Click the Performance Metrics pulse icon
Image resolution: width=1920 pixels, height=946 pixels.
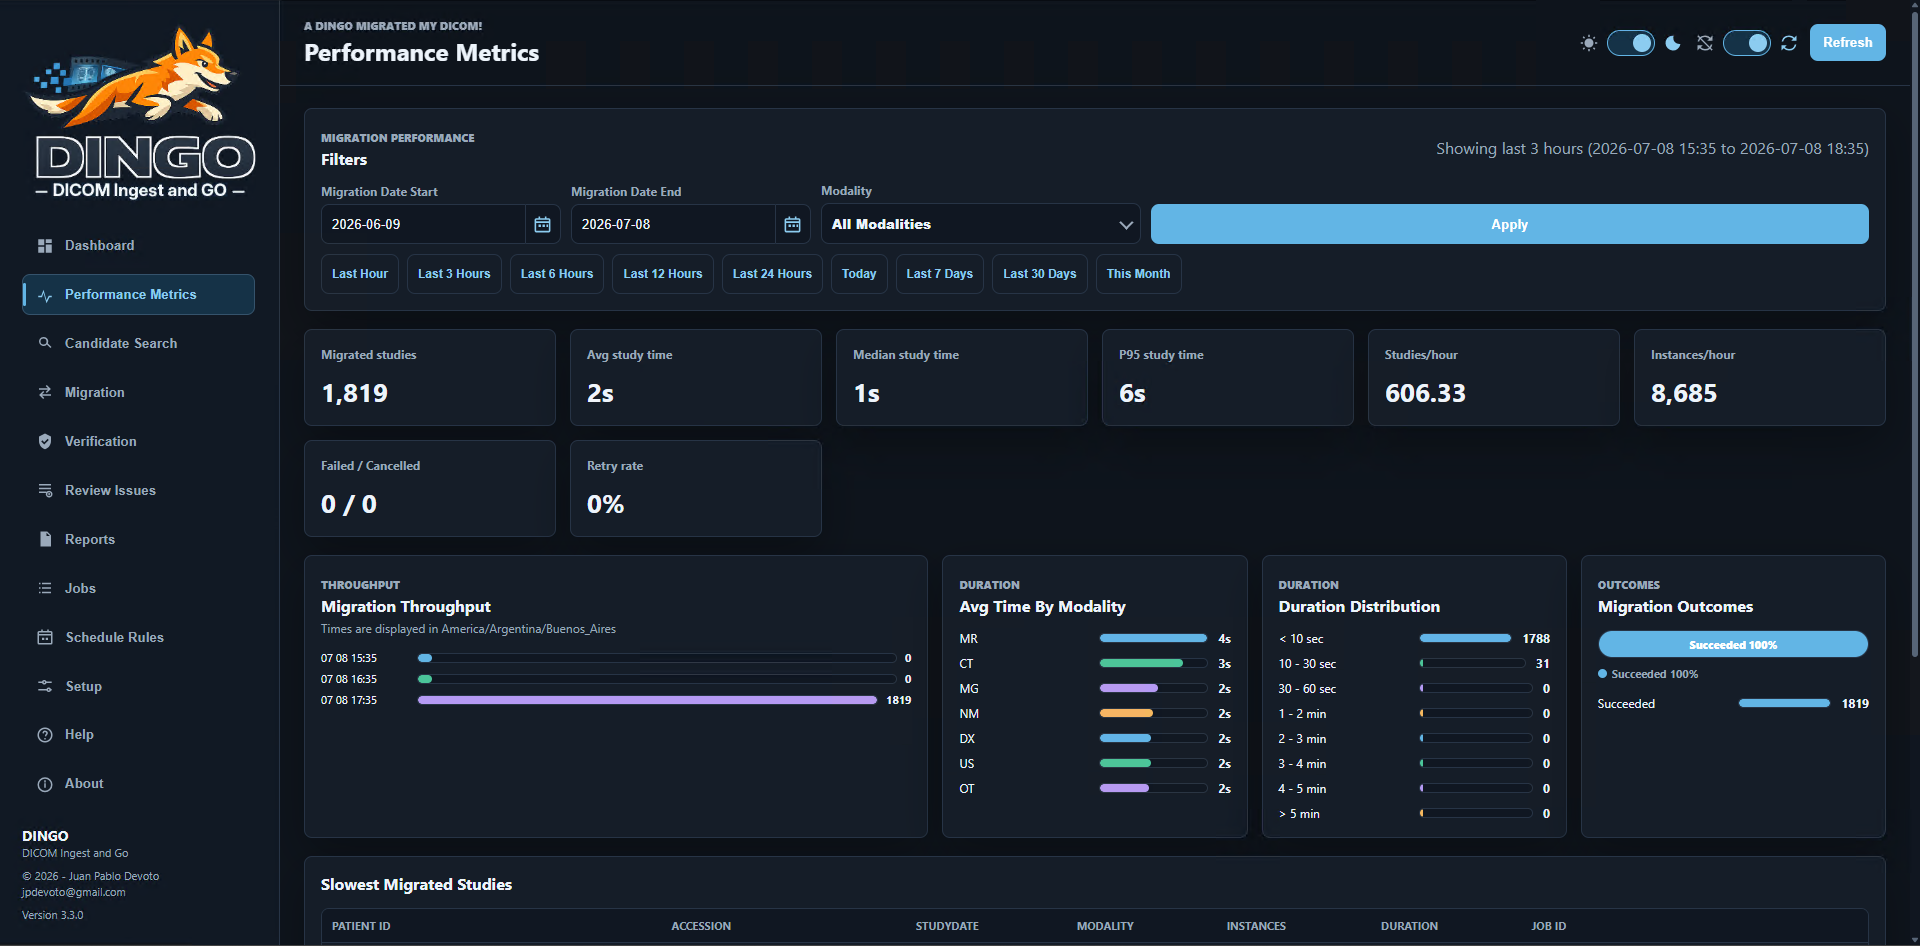[x=45, y=295]
